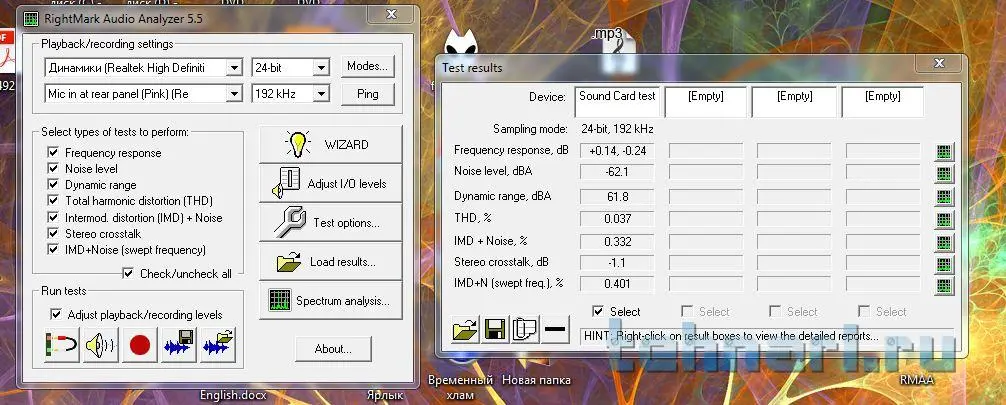
Task: Open results file icon in Test results
Action: point(465,330)
